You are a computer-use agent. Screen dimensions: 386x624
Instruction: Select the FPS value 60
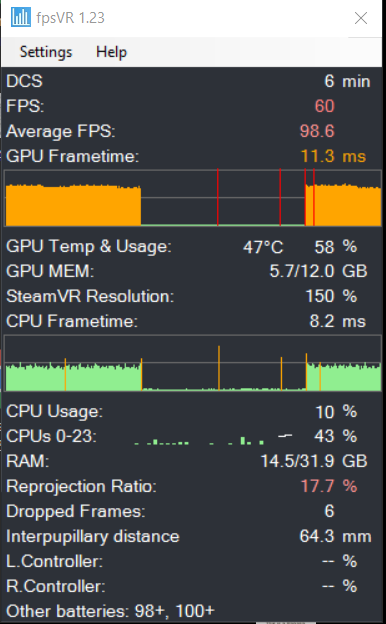coord(324,106)
